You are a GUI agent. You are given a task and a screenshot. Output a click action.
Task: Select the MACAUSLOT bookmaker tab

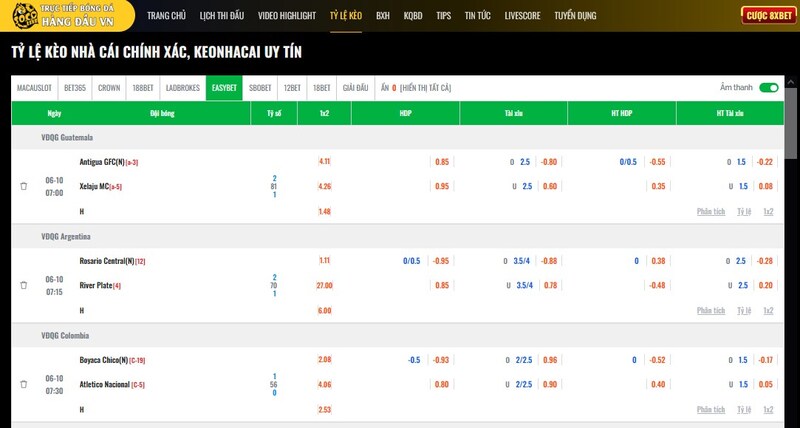tap(35, 88)
